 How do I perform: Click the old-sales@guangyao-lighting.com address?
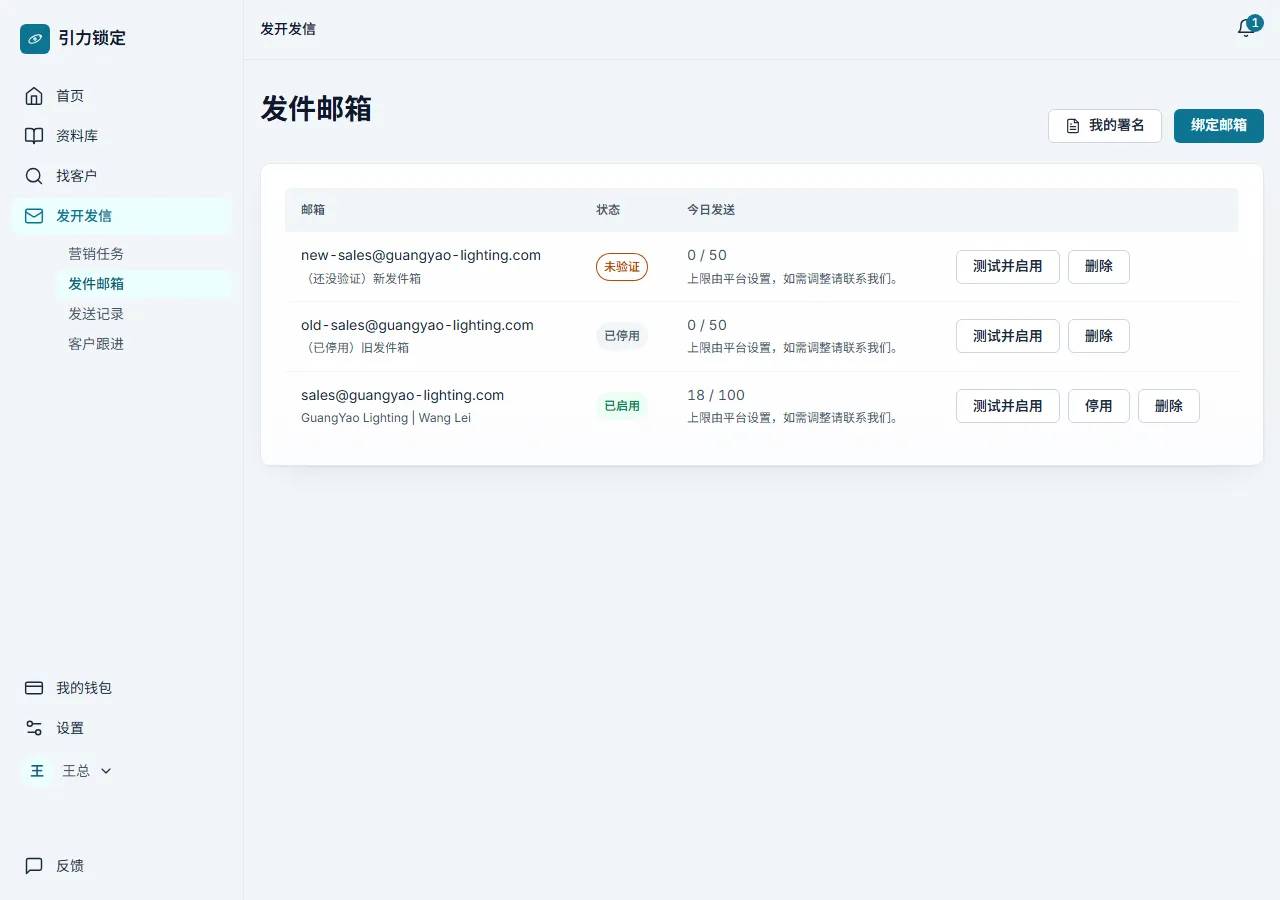(x=417, y=325)
